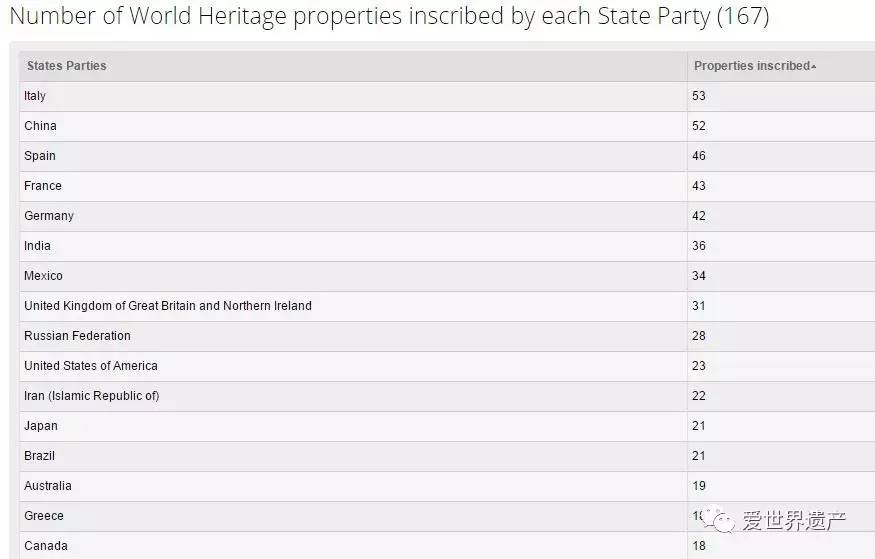This screenshot has height=559, width=875.
Task: Select Iran (Islamic Republic of)
Action: 92,396
